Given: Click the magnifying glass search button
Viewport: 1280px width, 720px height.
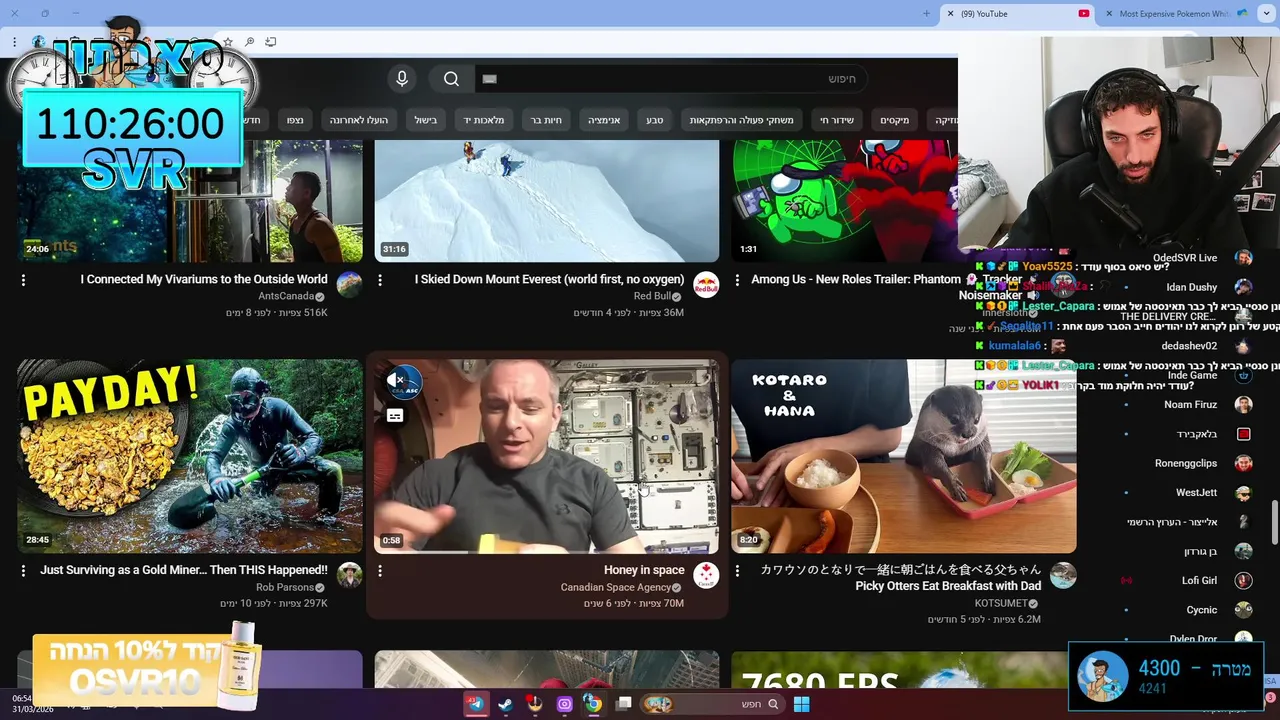Looking at the screenshot, I should [451, 79].
